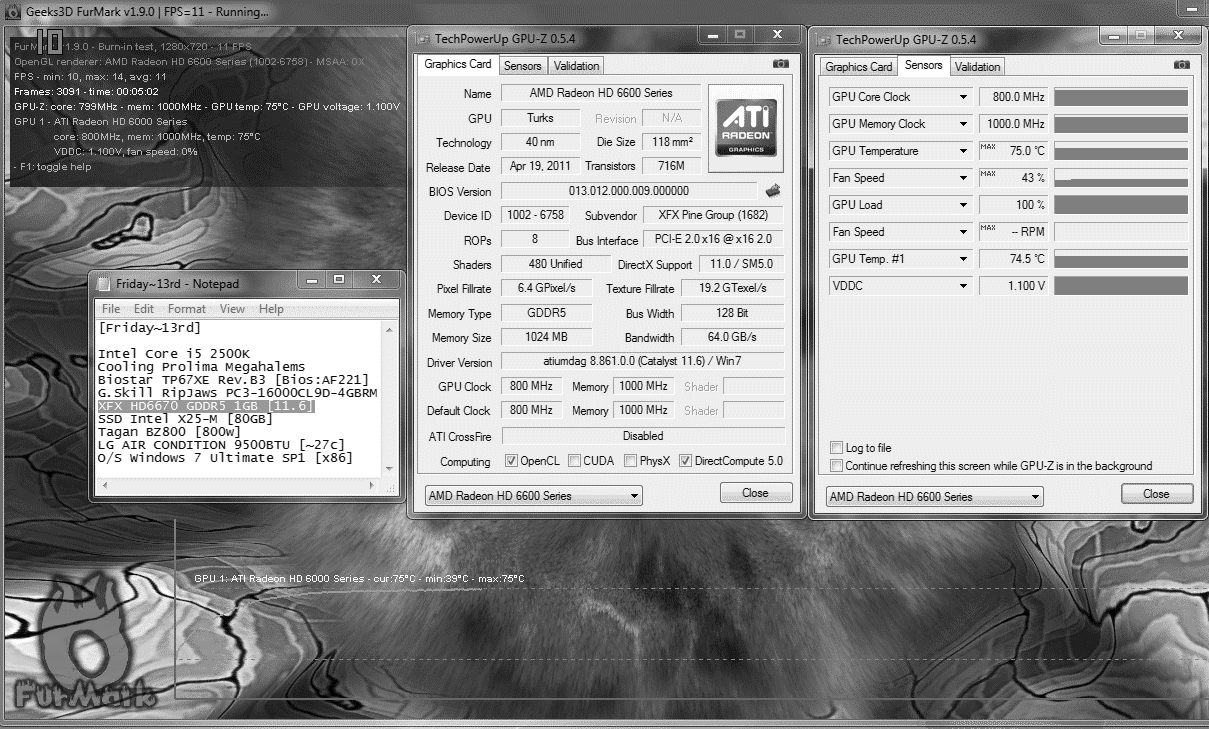Click the 74.5 °C GPU Temp. #1 value
Viewport: 1209px width, 729px height.
click(x=1013, y=259)
